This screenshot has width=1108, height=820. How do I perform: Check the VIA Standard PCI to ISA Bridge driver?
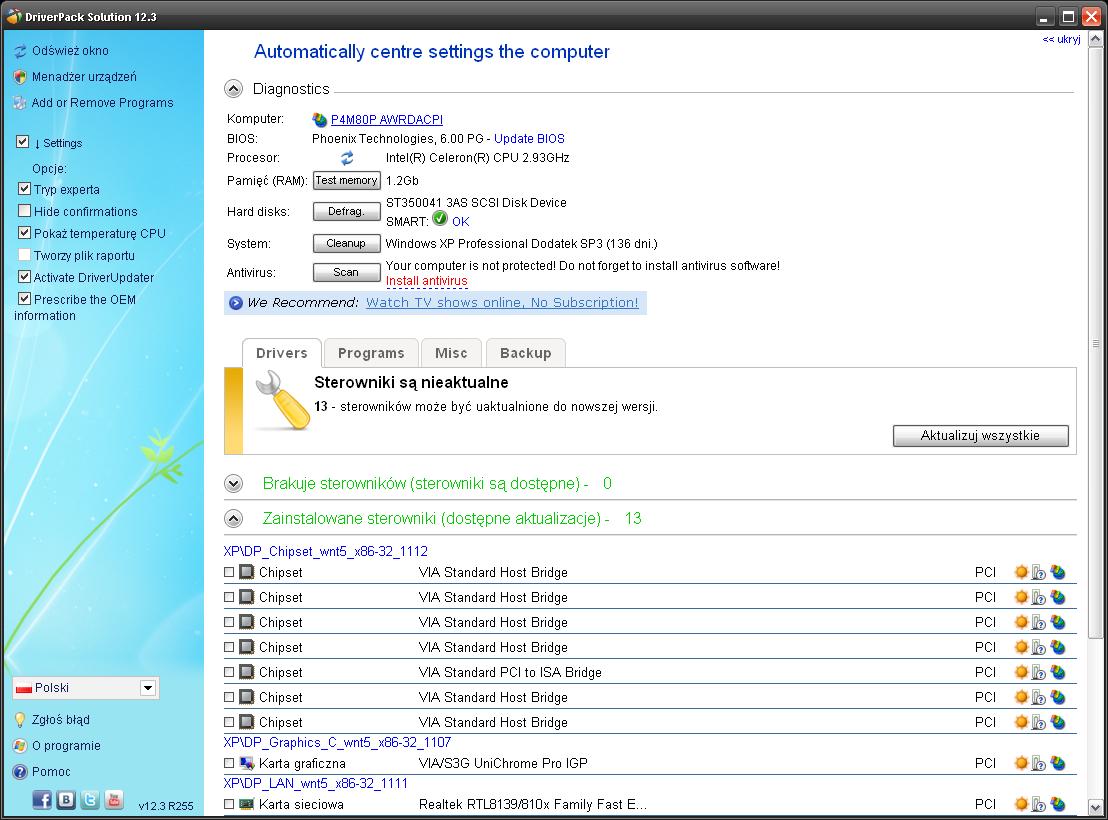(x=229, y=672)
